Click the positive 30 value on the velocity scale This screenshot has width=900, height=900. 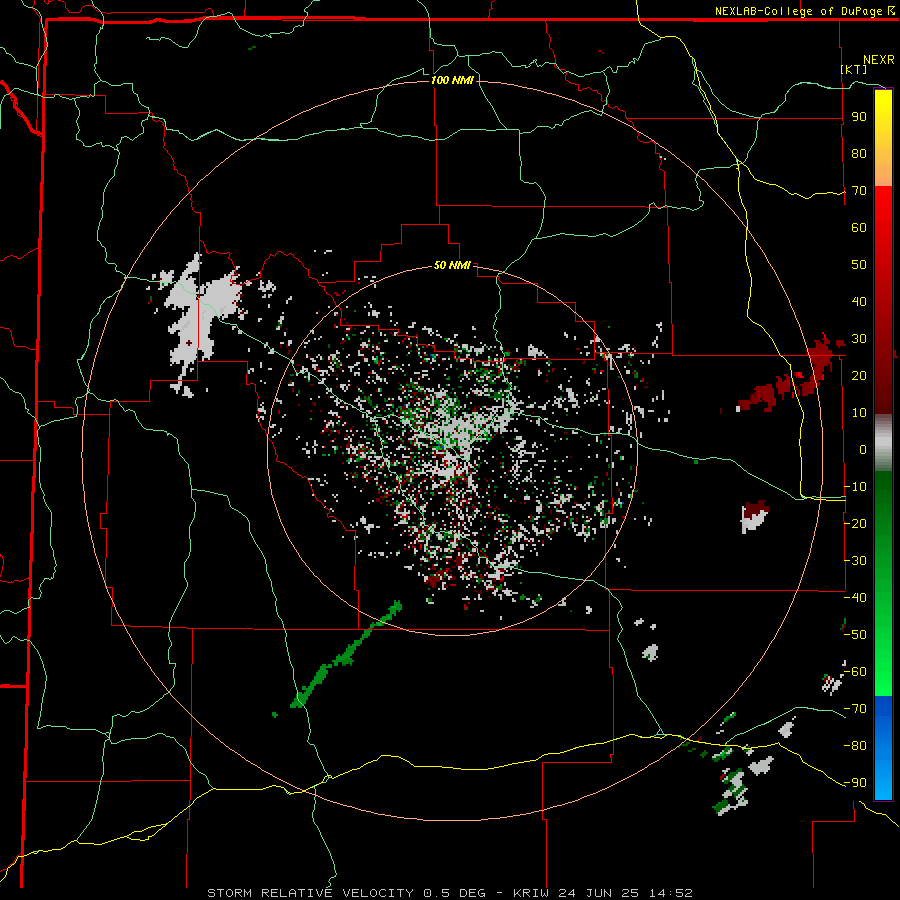[x=859, y=339]
